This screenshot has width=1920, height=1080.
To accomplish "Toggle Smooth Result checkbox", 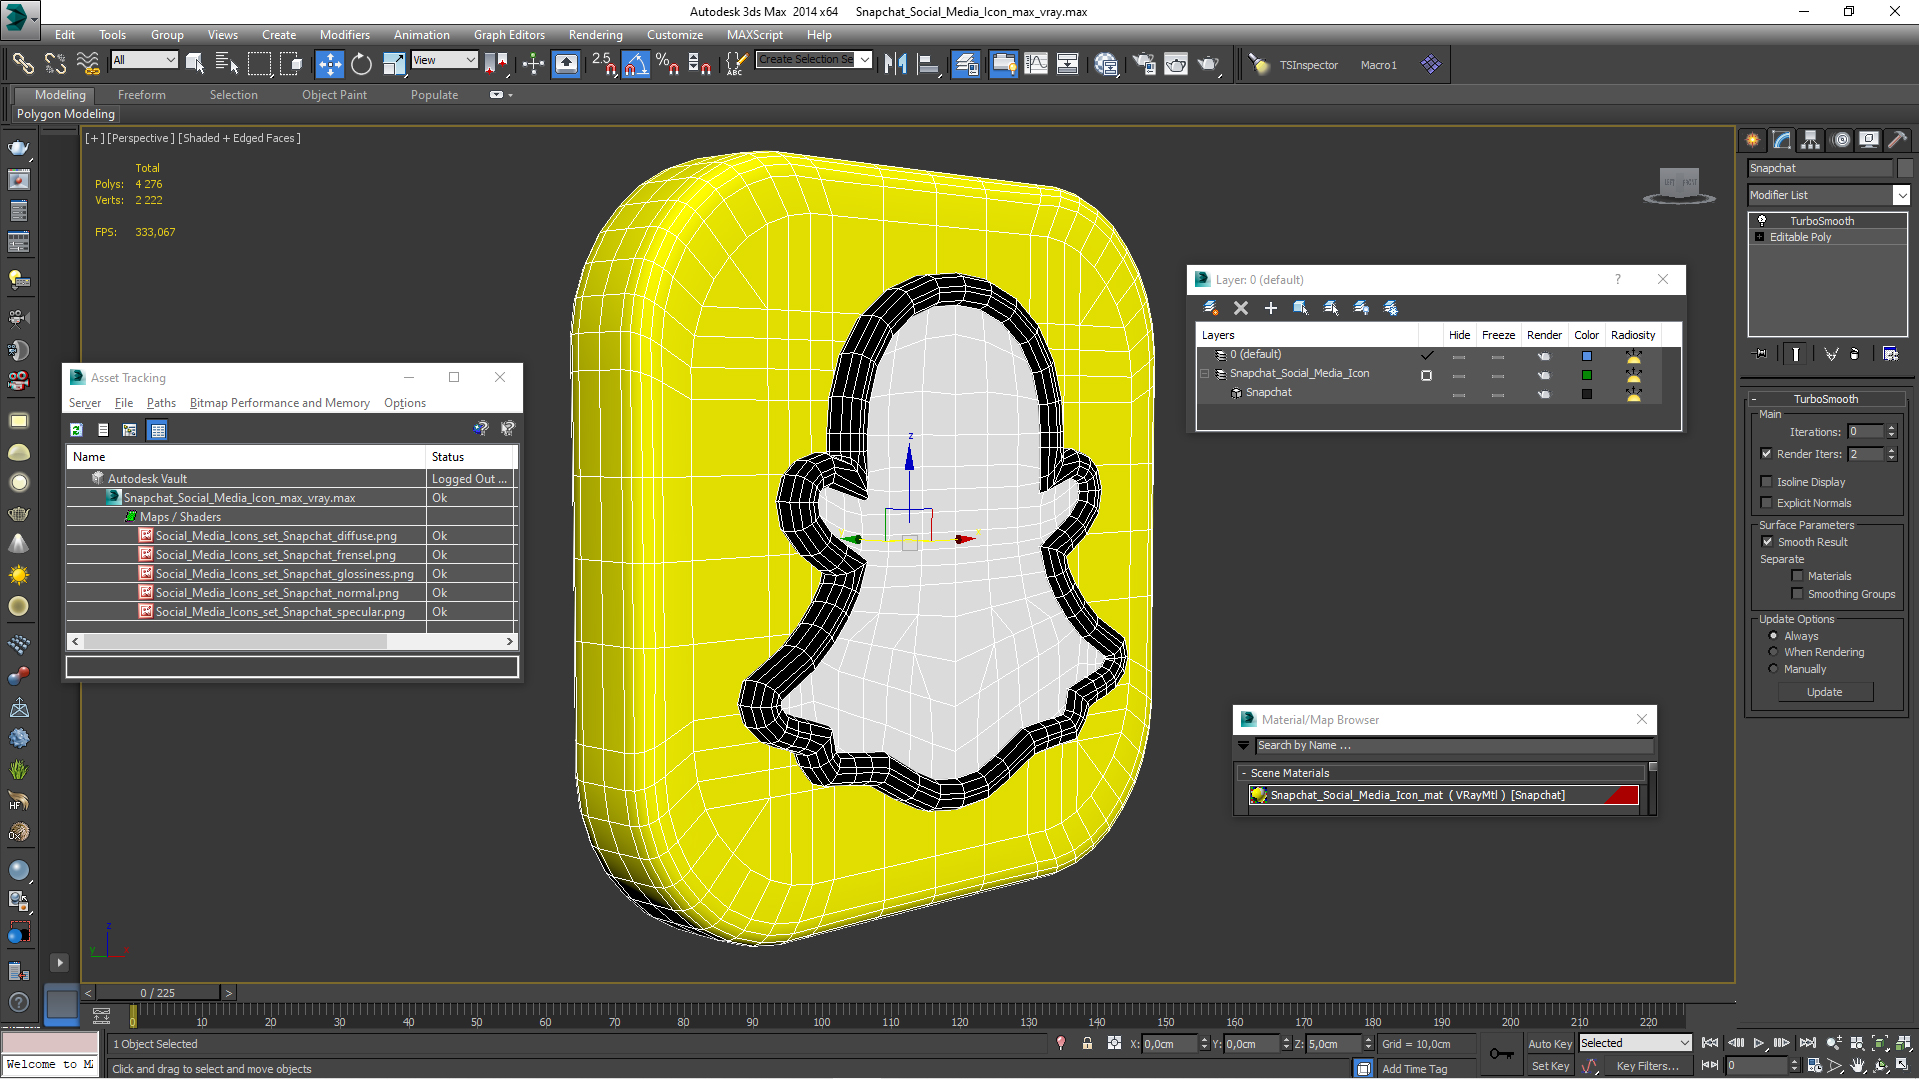I will click(1767, 541).
